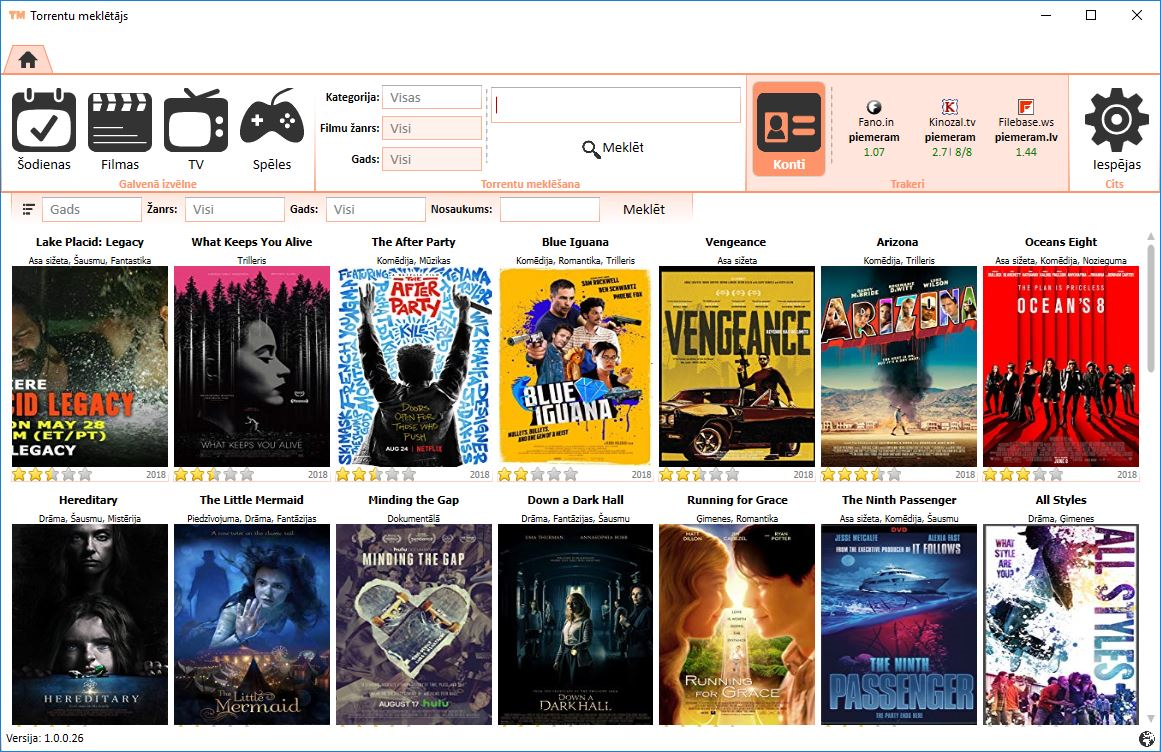Open the Žanrs filter dropdown
Viewport: 1161px width, 752px height.
coord(235,209)
